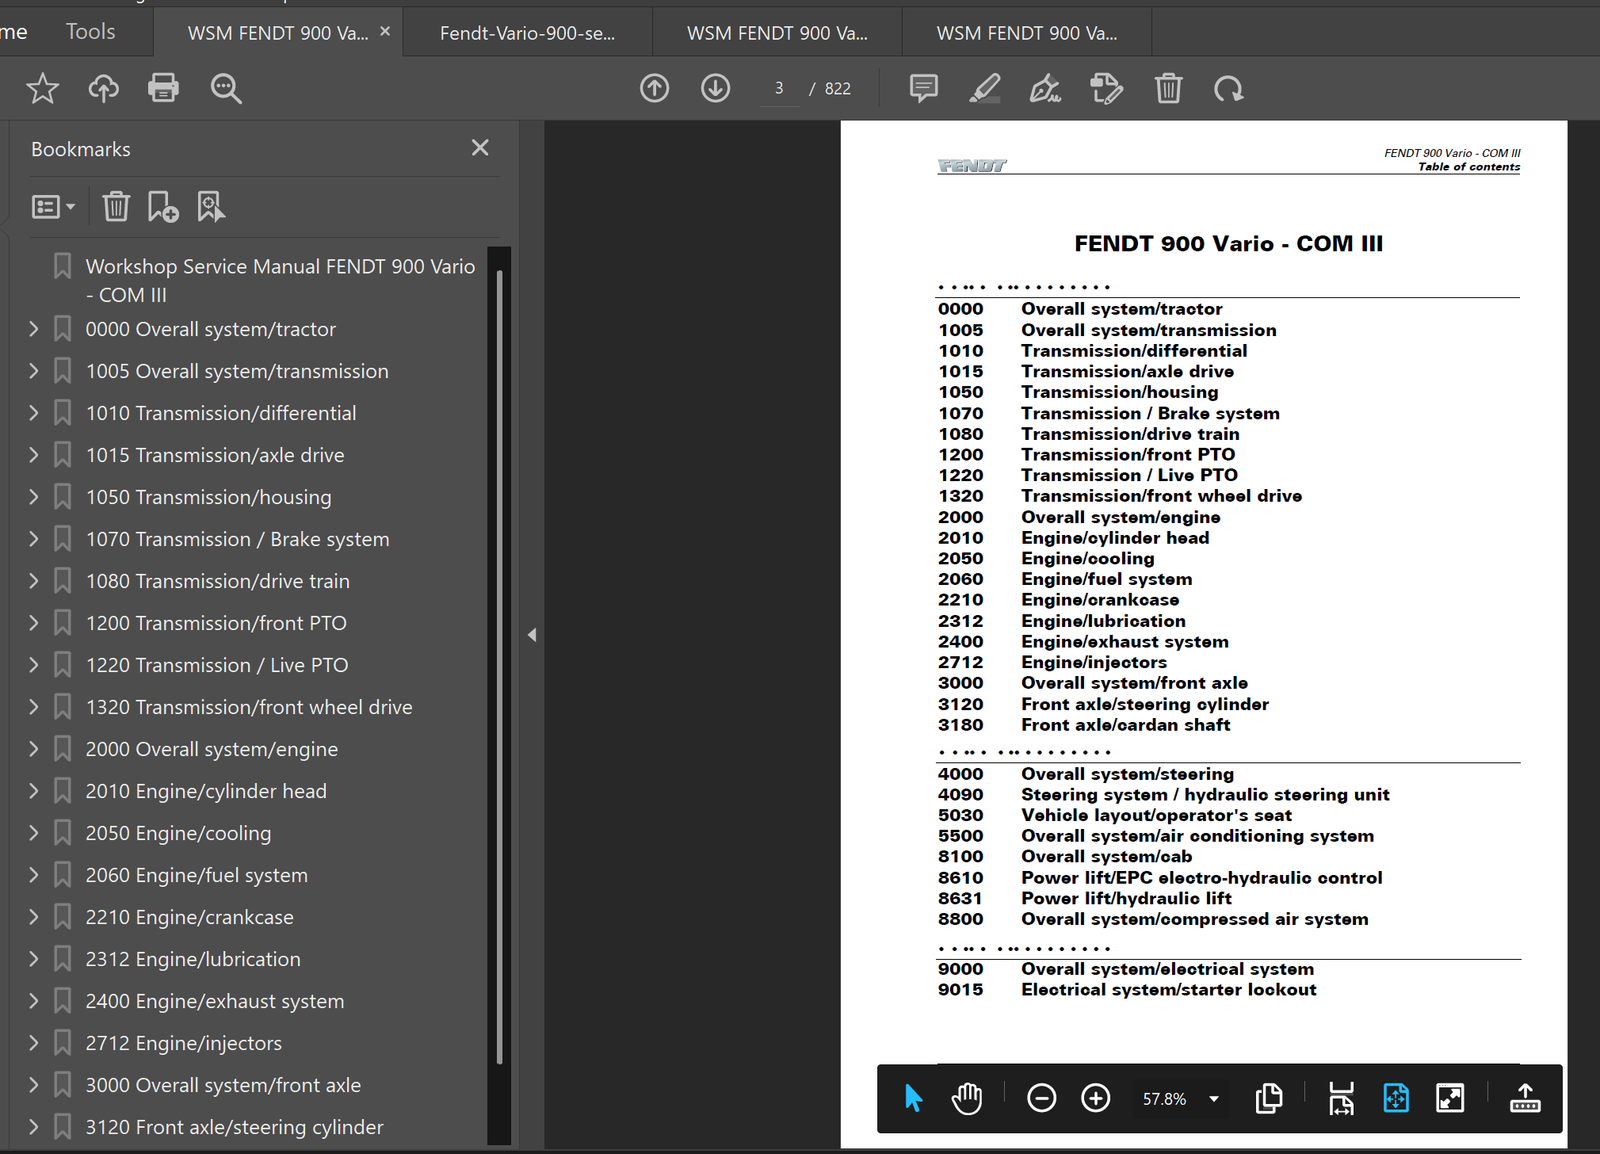The image size is (1600, 1154).
Task: Close the Bookmarks panel
Action: pos(480,148)
